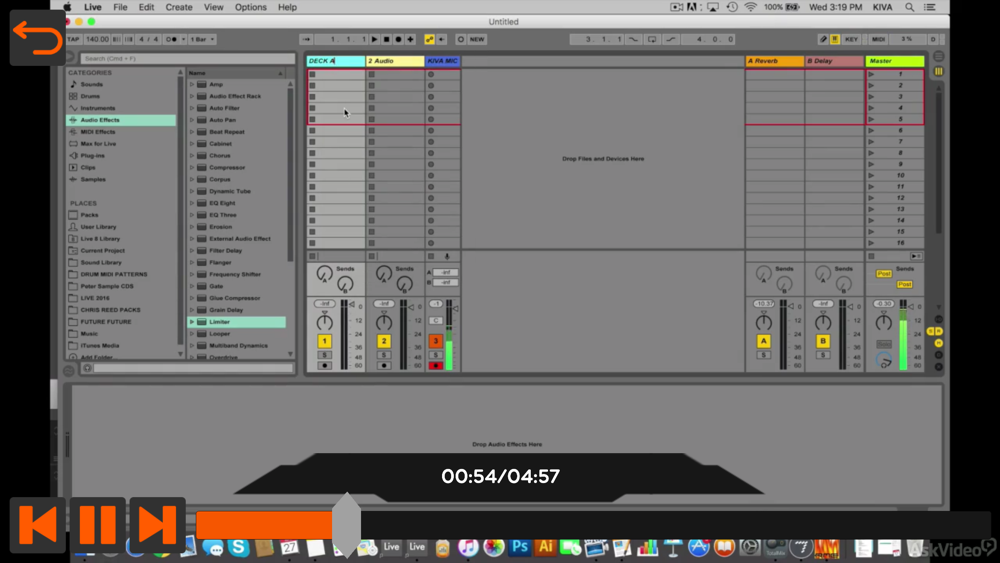Select the 2 Audio track header

pyautogui.click(x=395, y=61)
